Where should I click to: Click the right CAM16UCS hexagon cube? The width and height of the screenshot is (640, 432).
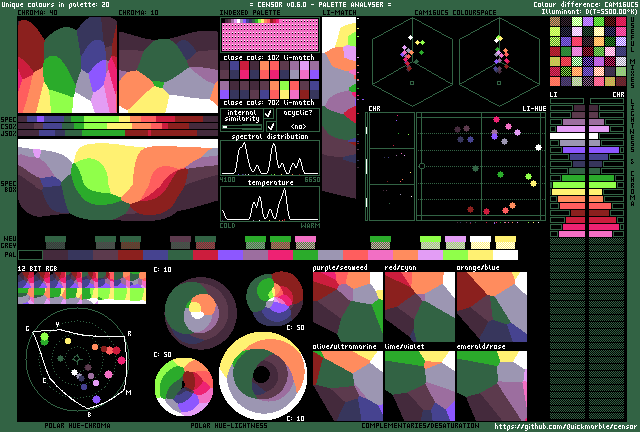(499, 62)
